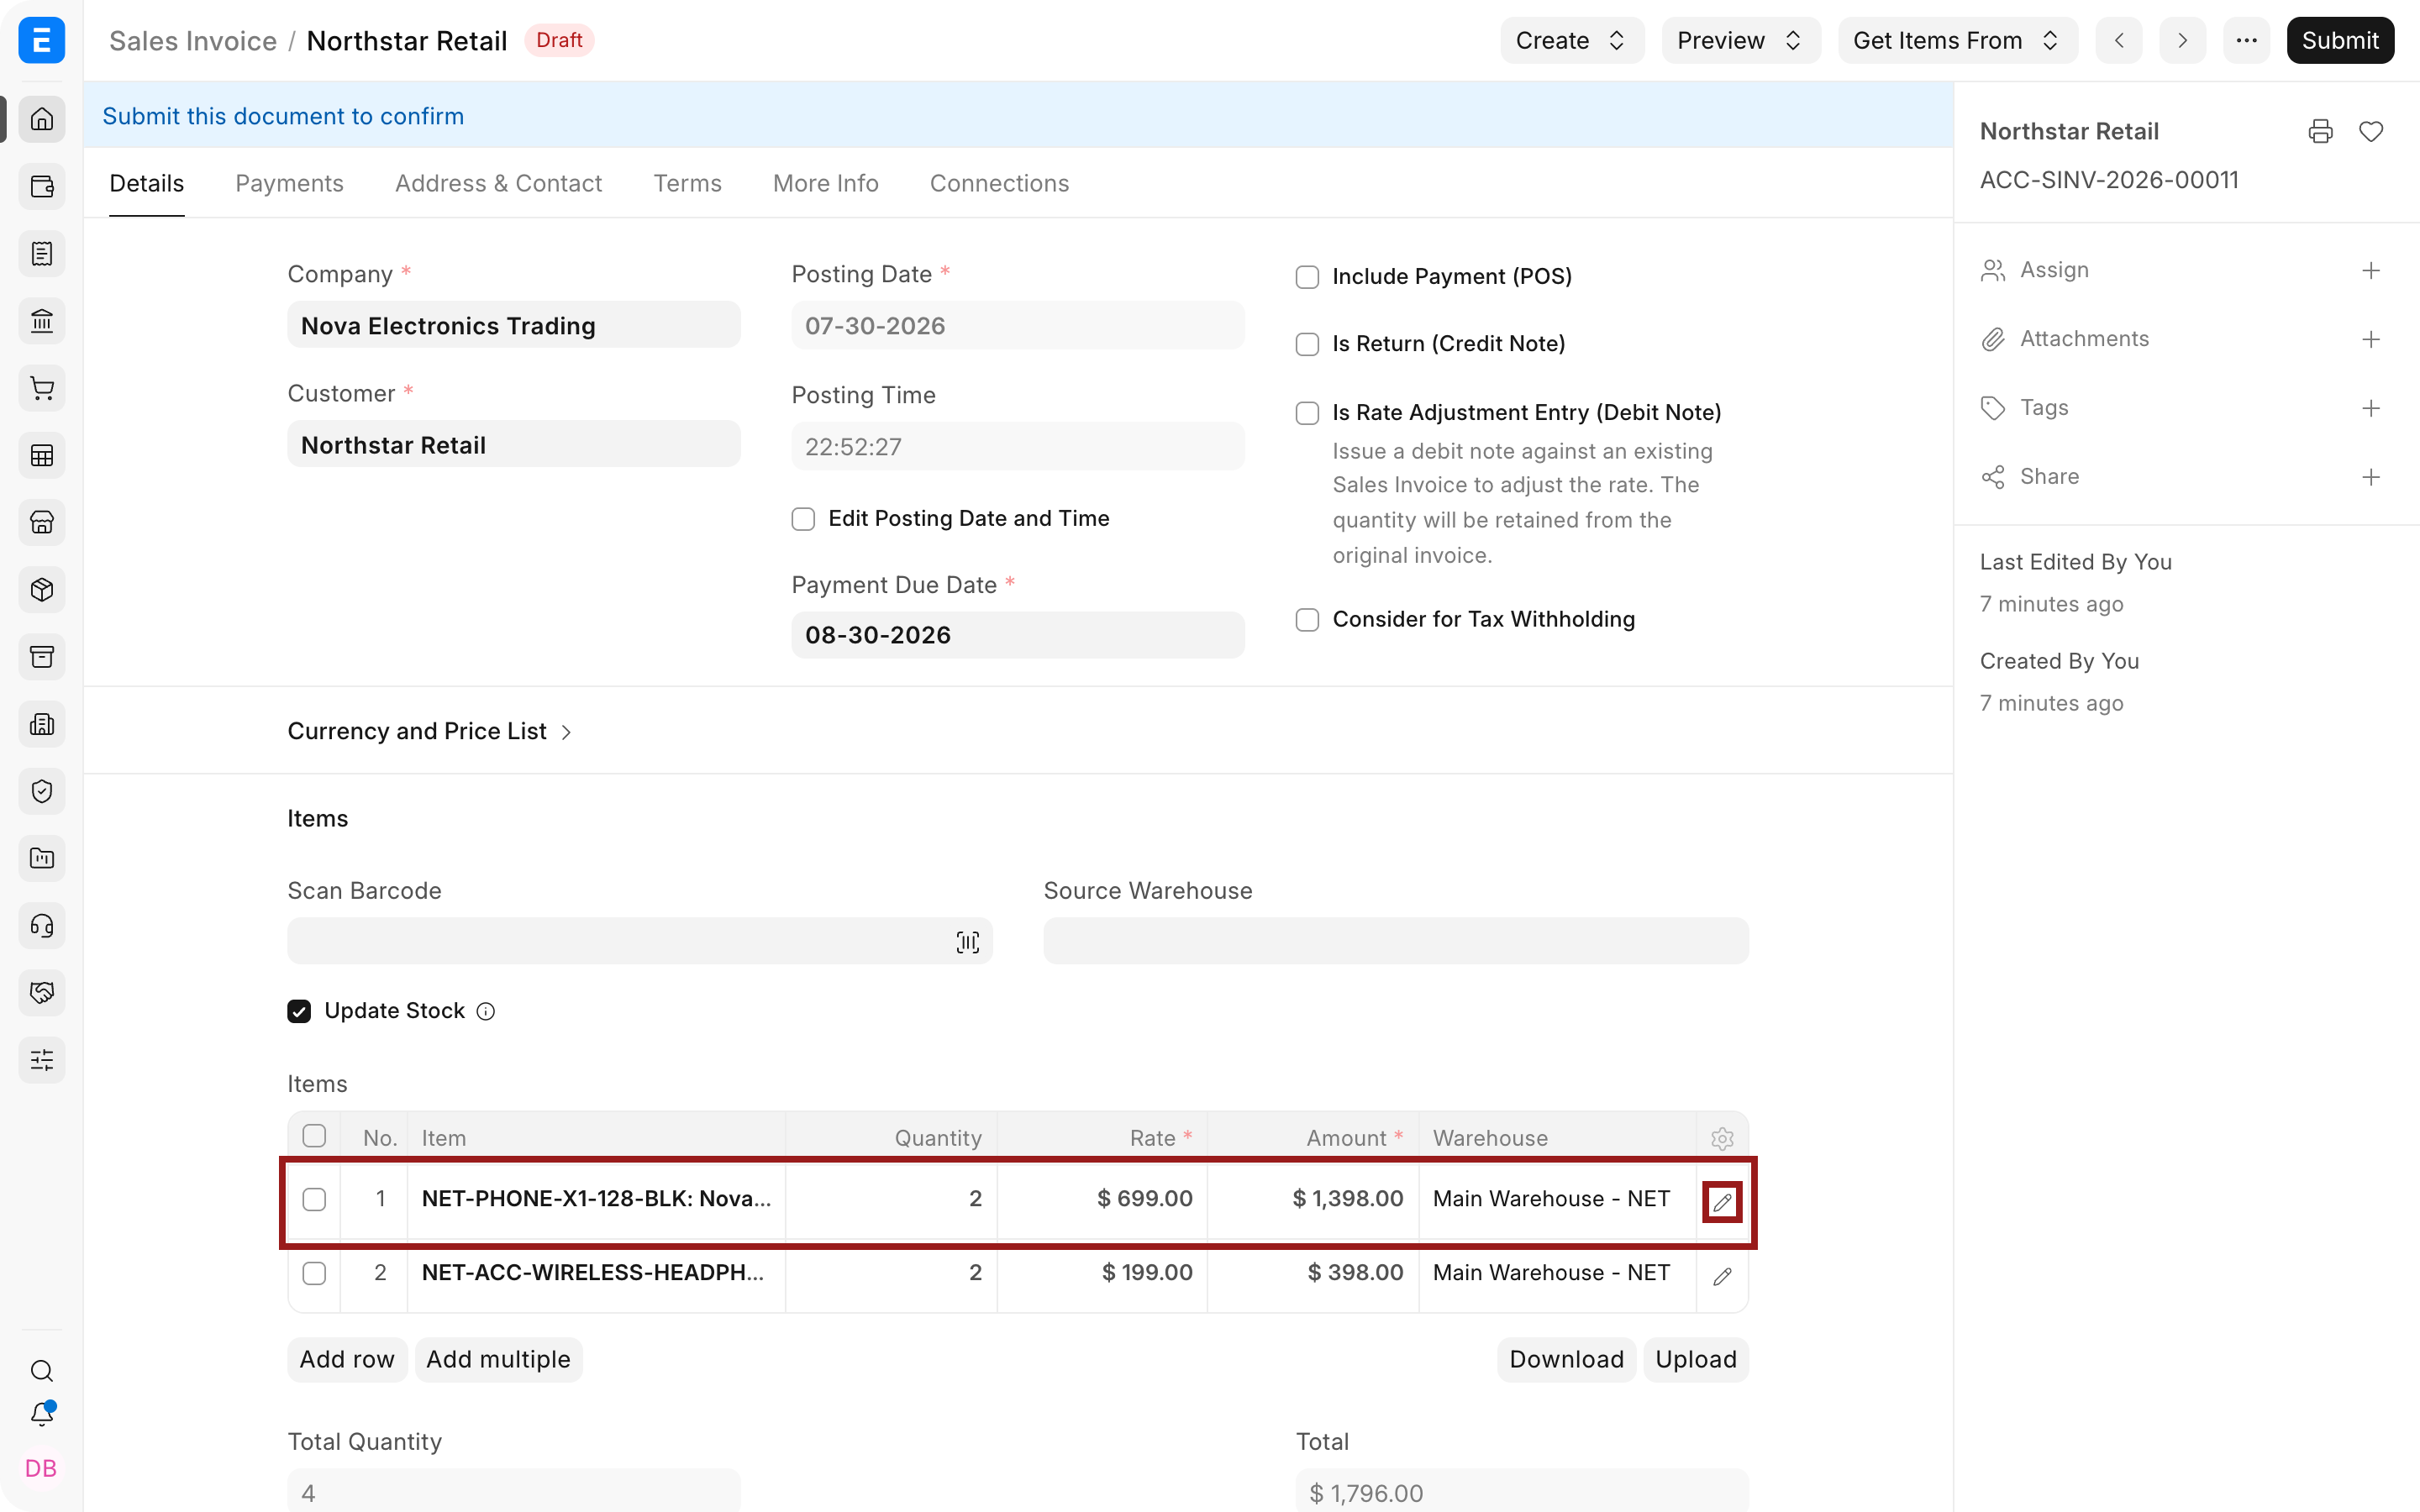Open the More Info tab

click(x=825, y=183)
